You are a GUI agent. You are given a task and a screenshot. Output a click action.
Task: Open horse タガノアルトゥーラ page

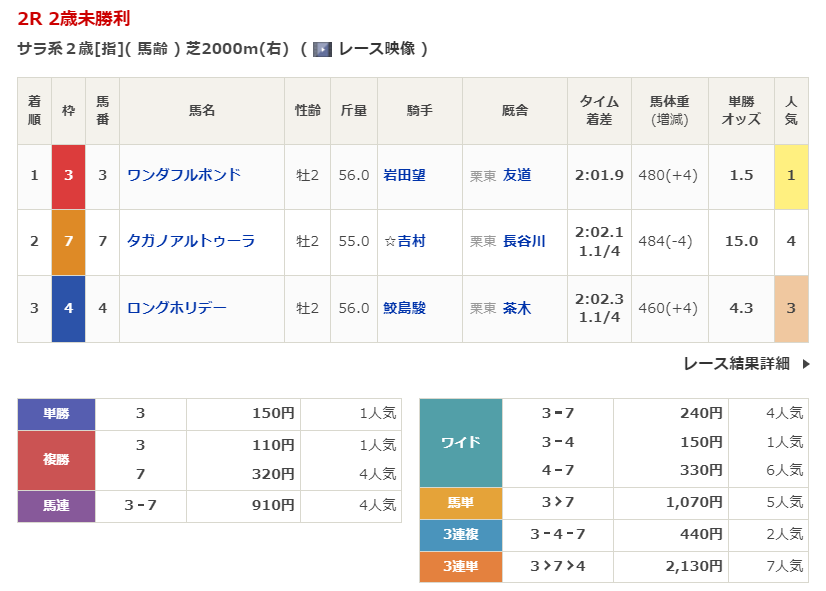pyautogui.click(x=191, y=241)
